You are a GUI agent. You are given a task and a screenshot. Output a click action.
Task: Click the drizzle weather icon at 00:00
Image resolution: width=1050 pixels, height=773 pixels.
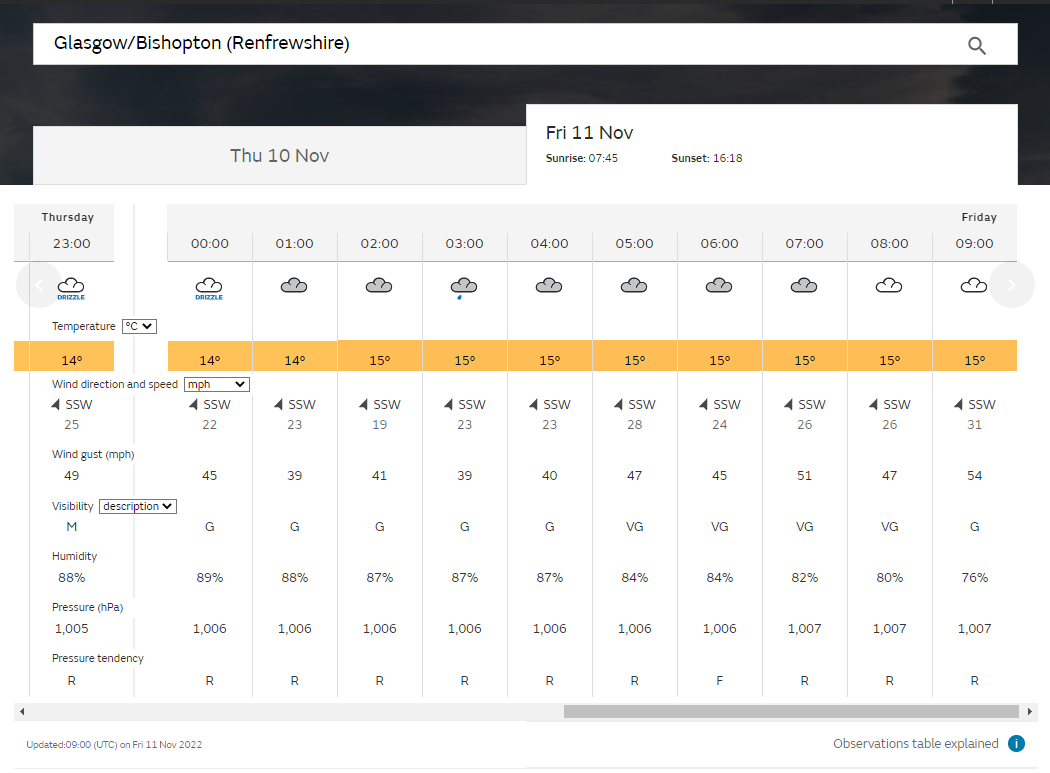209,288
